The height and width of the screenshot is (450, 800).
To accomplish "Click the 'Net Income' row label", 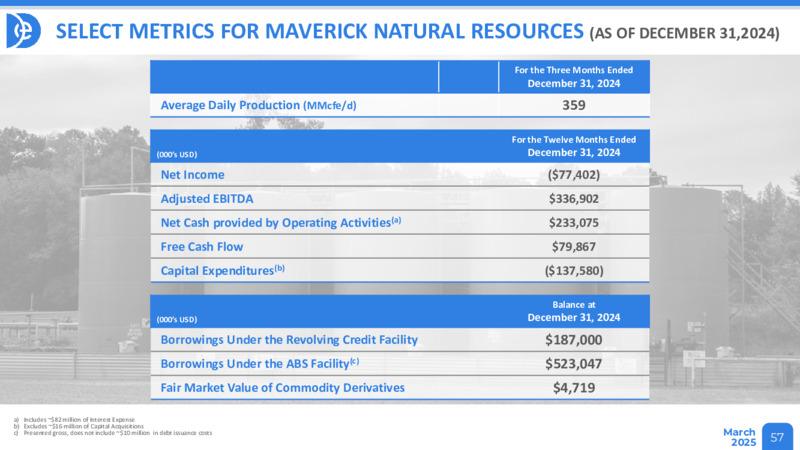I will [192, 174].
